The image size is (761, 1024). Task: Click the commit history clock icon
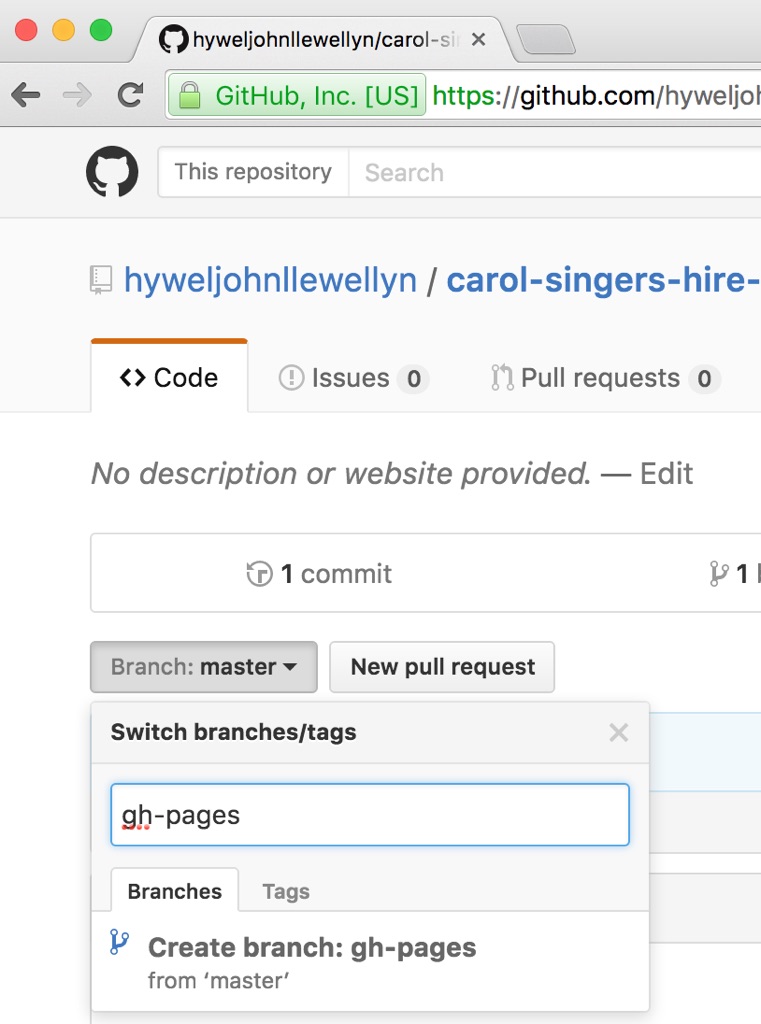pyautogui.click(x=259, y=574)
